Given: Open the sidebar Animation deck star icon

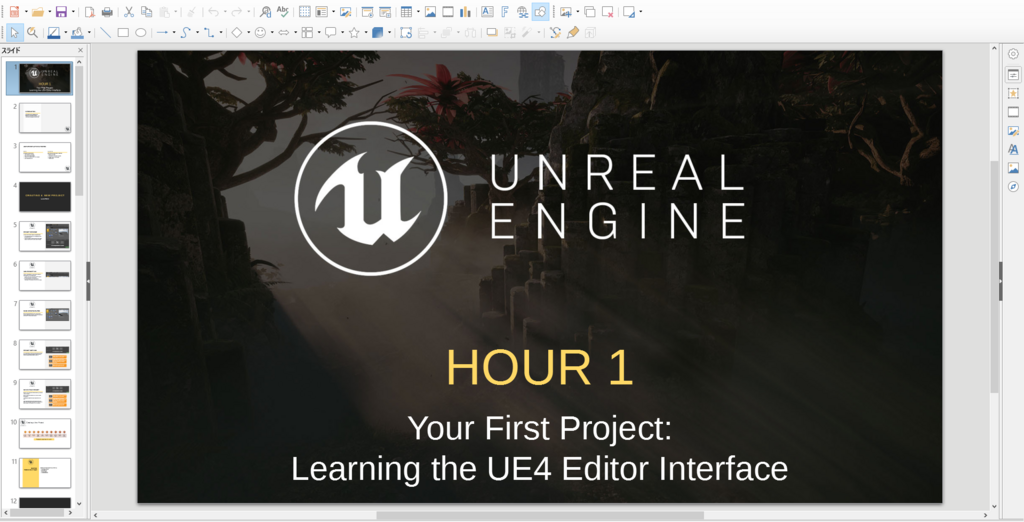Looking at the screenshot, I should (x=1013, y=93).
